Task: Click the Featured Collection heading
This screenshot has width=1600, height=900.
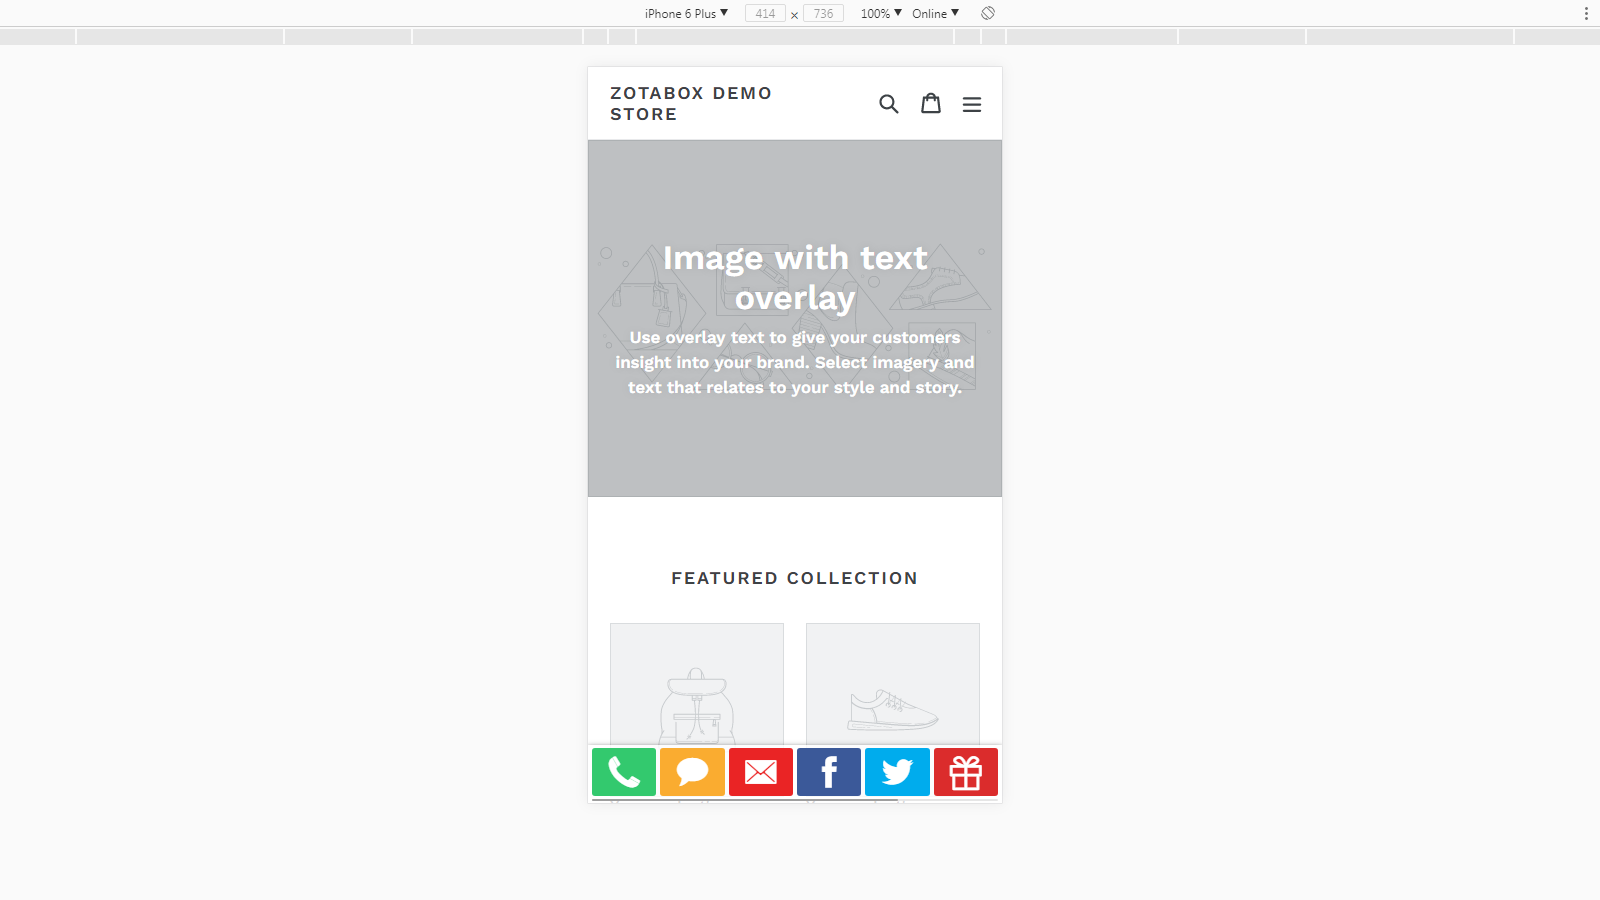Action: pyautogui.click(x=794, y=578)
